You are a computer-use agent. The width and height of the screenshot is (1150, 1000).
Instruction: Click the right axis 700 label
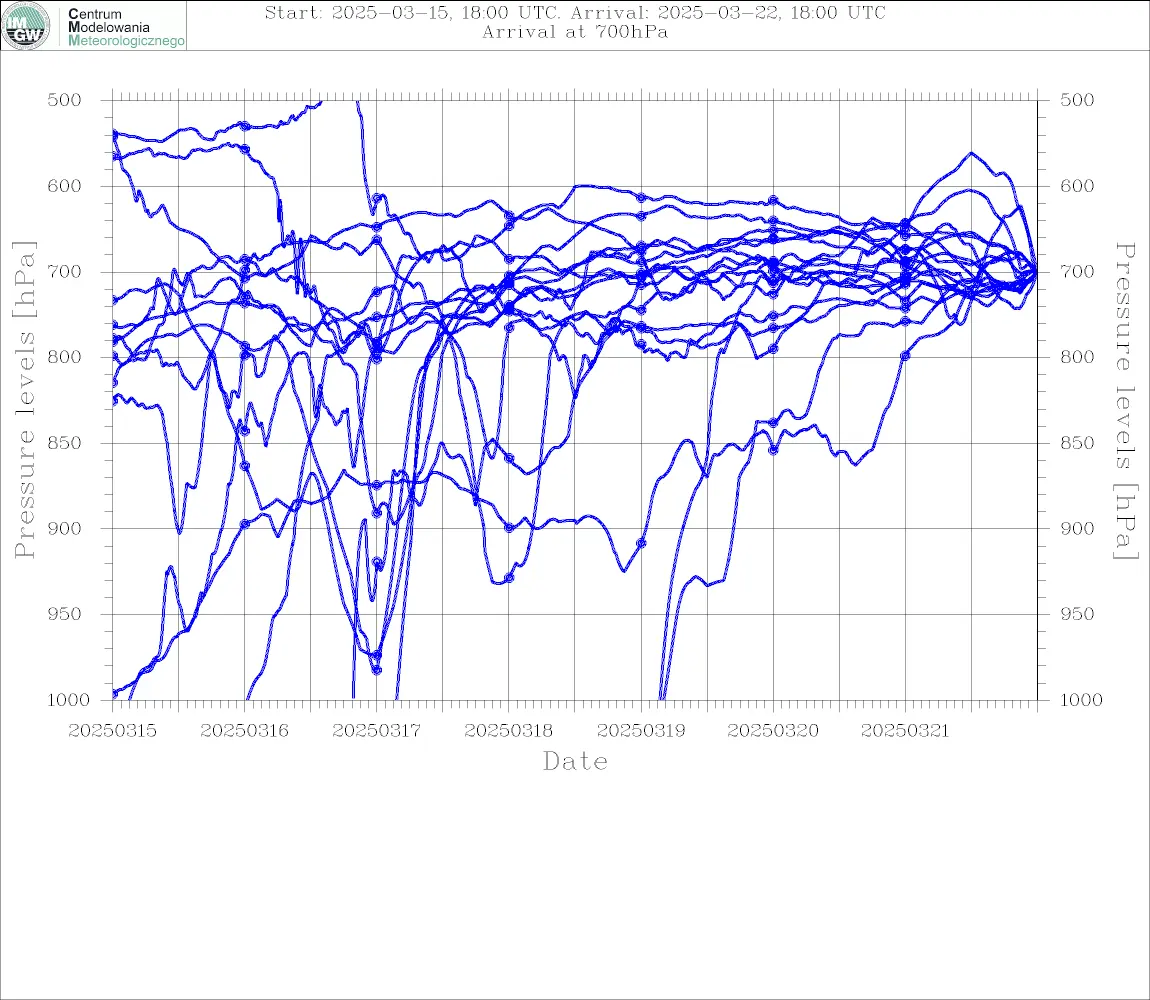[1077, 271]
